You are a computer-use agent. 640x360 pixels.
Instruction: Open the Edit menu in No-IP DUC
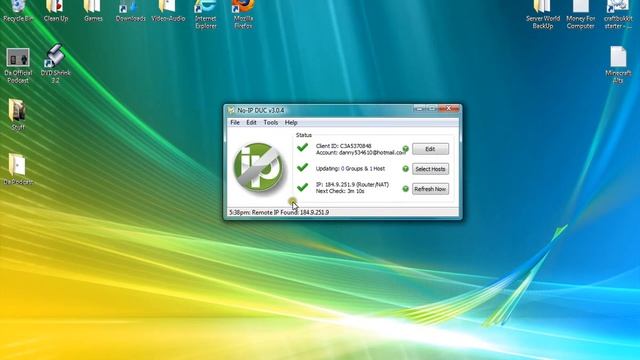pos(251,122)
